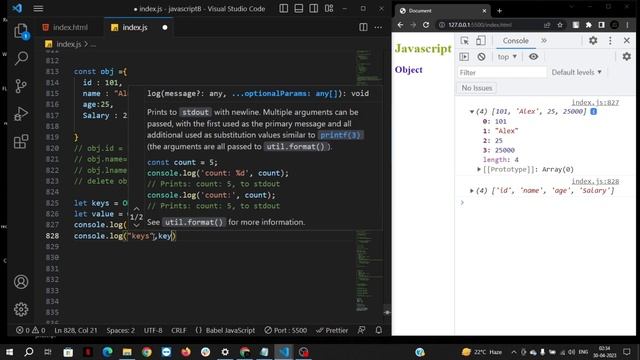Viewport: 640px width, 360px height.
Task: Click the Port: 5500 Live Server item
Action: coord(285,330)
